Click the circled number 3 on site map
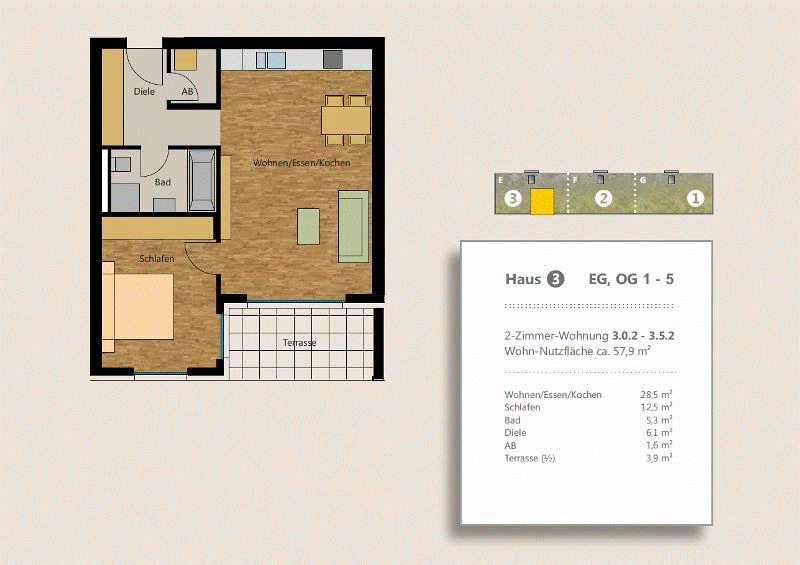800x565 pixels. 513,198
